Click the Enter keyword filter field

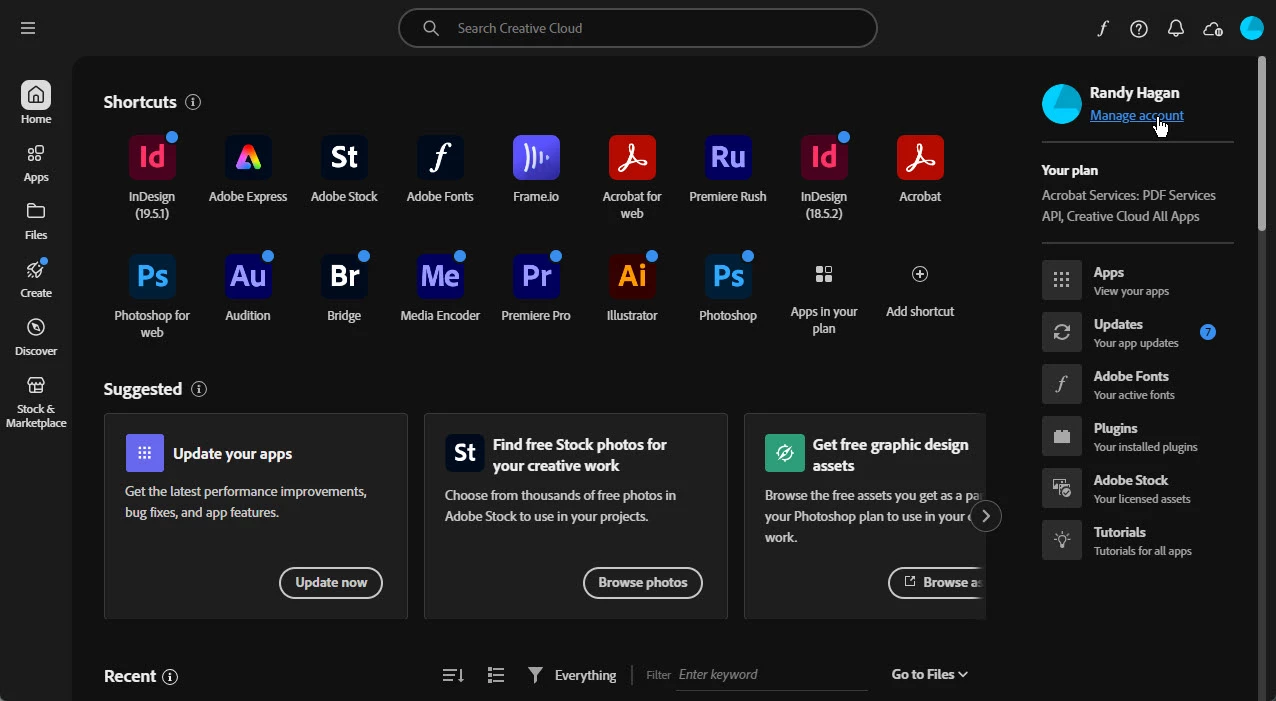[772, 675]
